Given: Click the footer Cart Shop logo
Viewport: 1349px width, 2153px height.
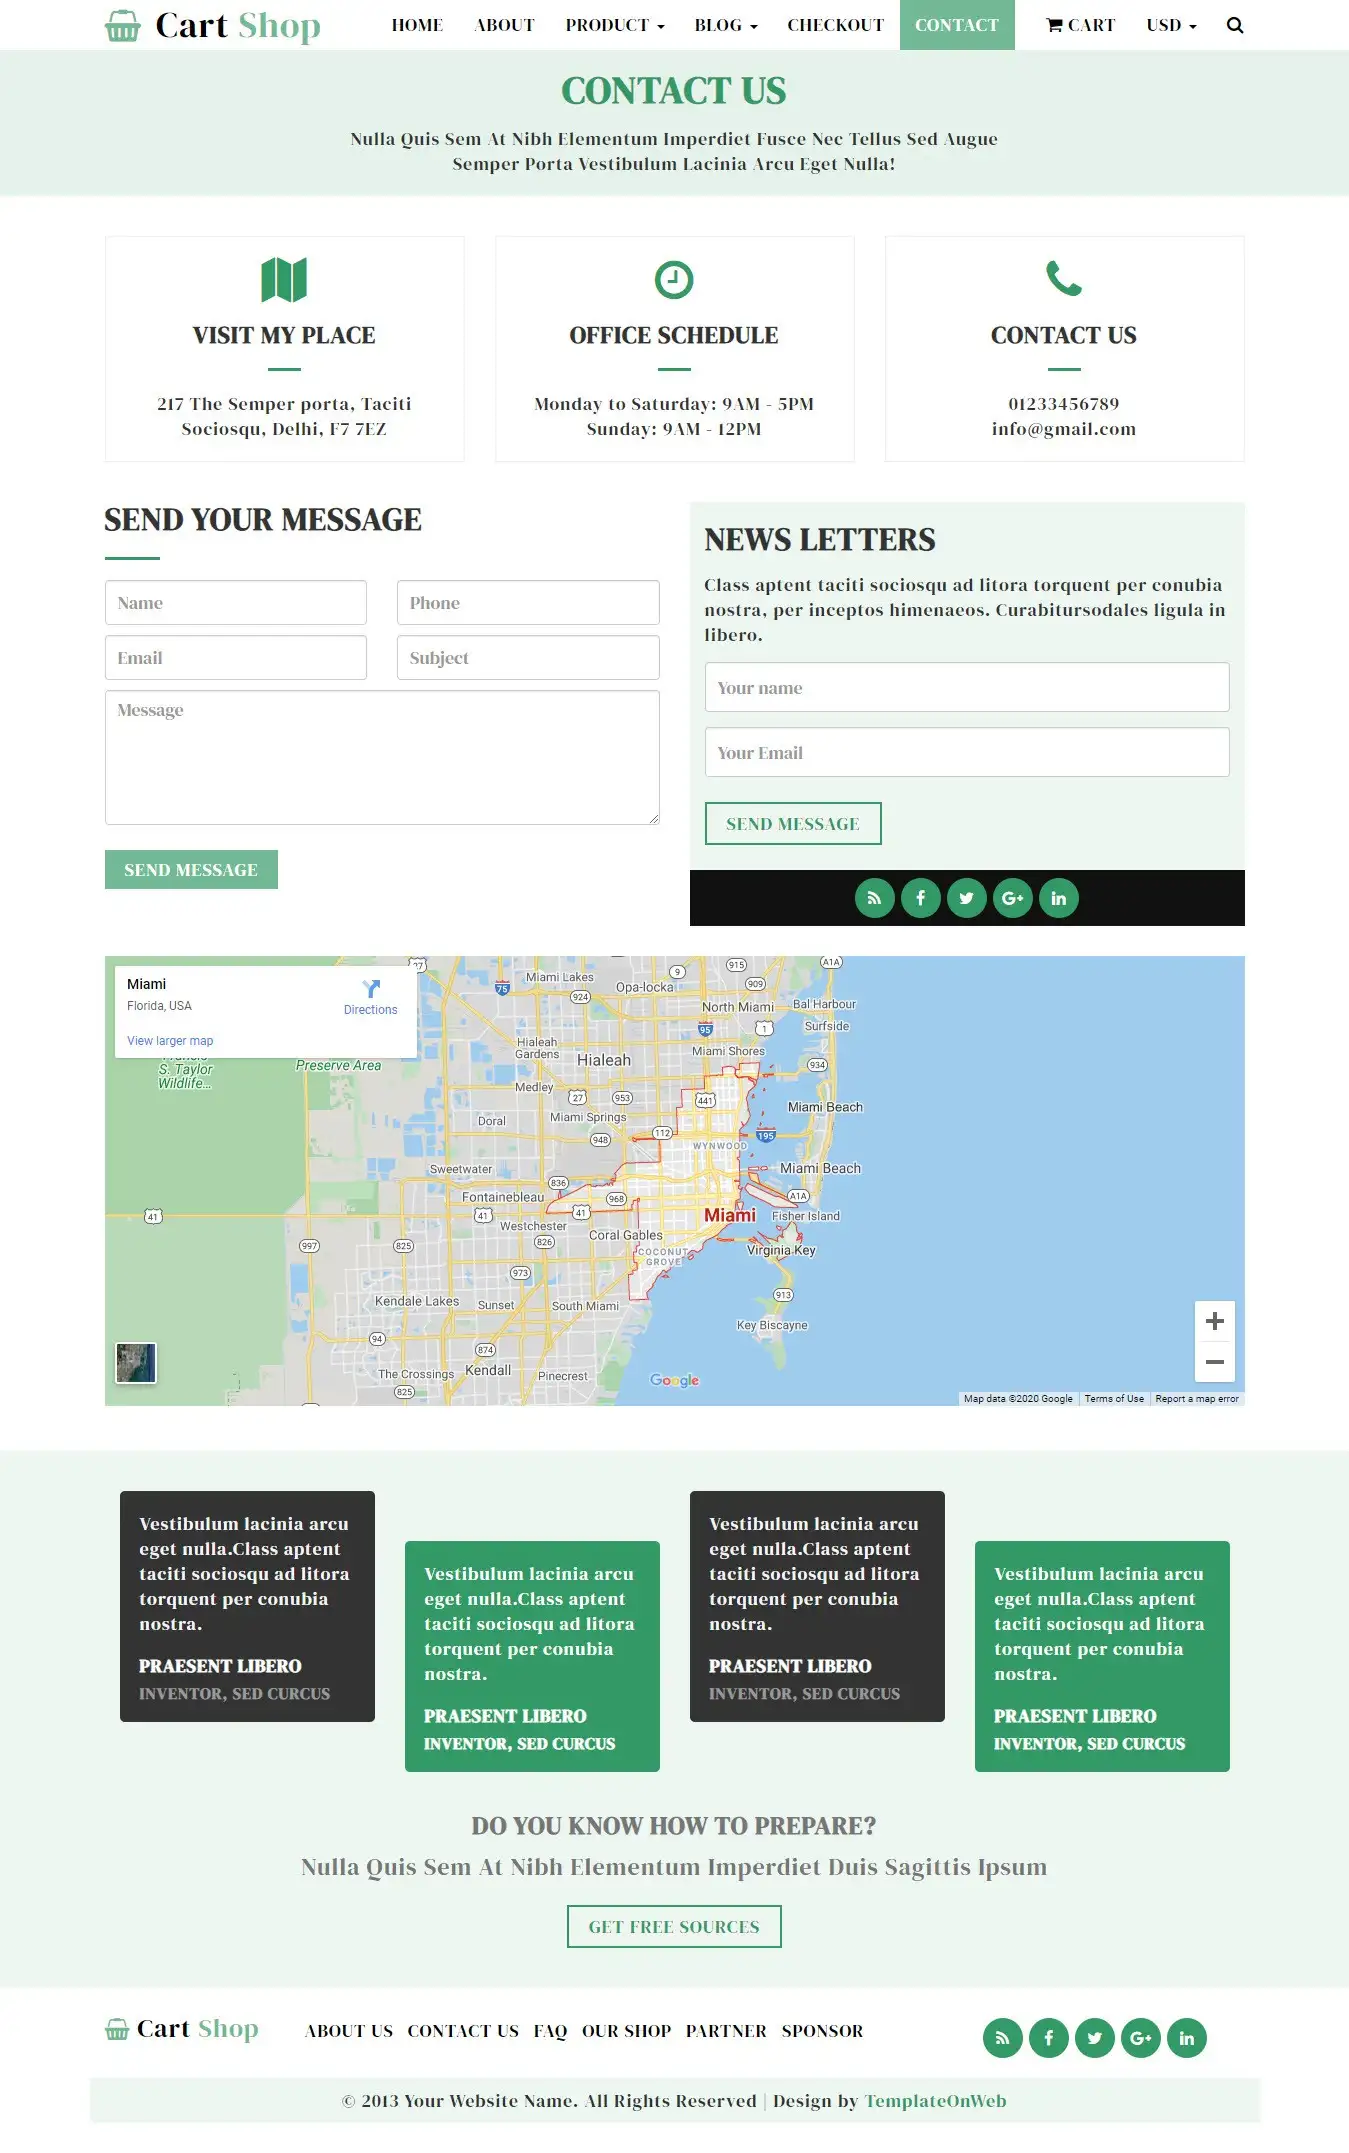Looking at the screenshot, I should (x=182, y=2029).
